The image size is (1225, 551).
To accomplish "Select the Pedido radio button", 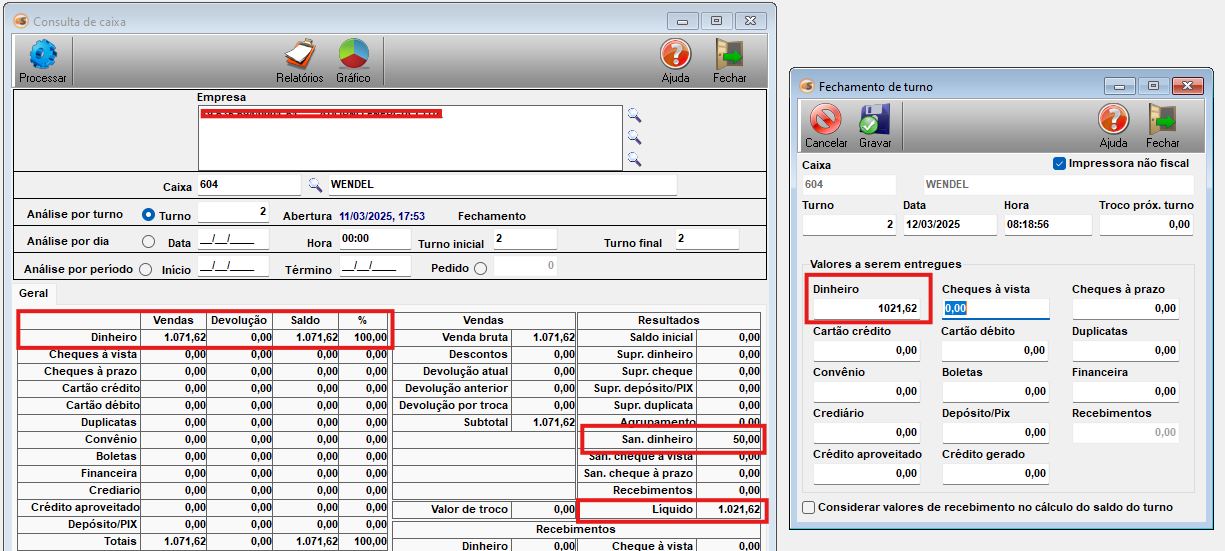I will (480, 268).
